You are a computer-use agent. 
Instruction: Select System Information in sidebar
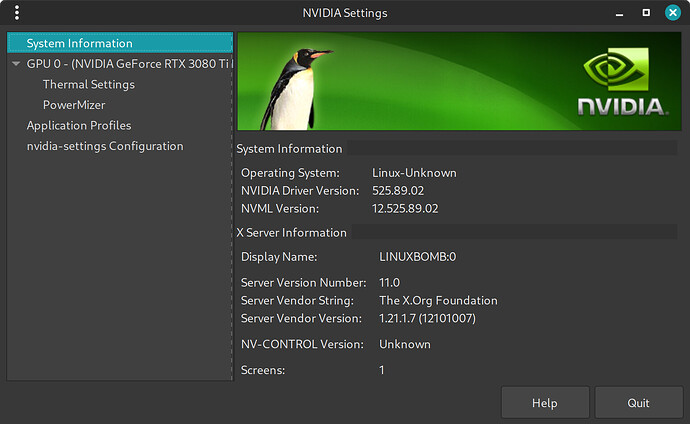click(x=120, y=43)
